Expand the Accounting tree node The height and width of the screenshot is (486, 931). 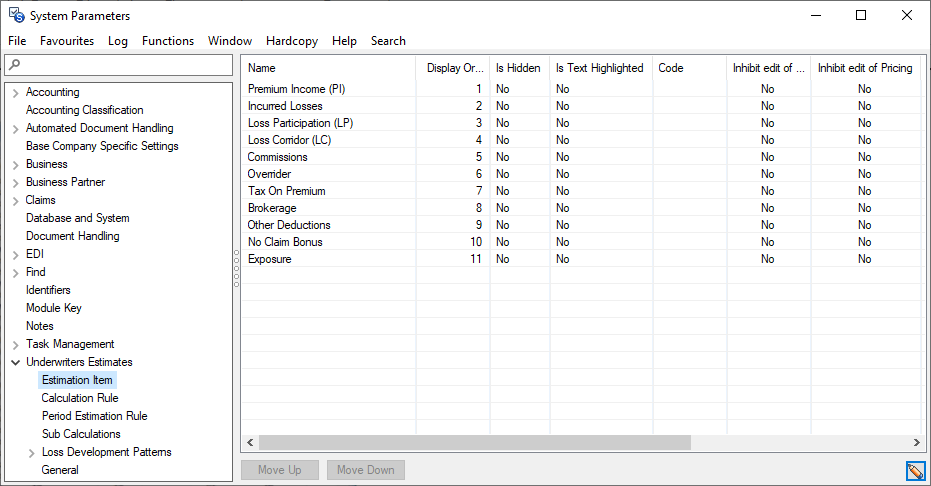tap(15, 93)
